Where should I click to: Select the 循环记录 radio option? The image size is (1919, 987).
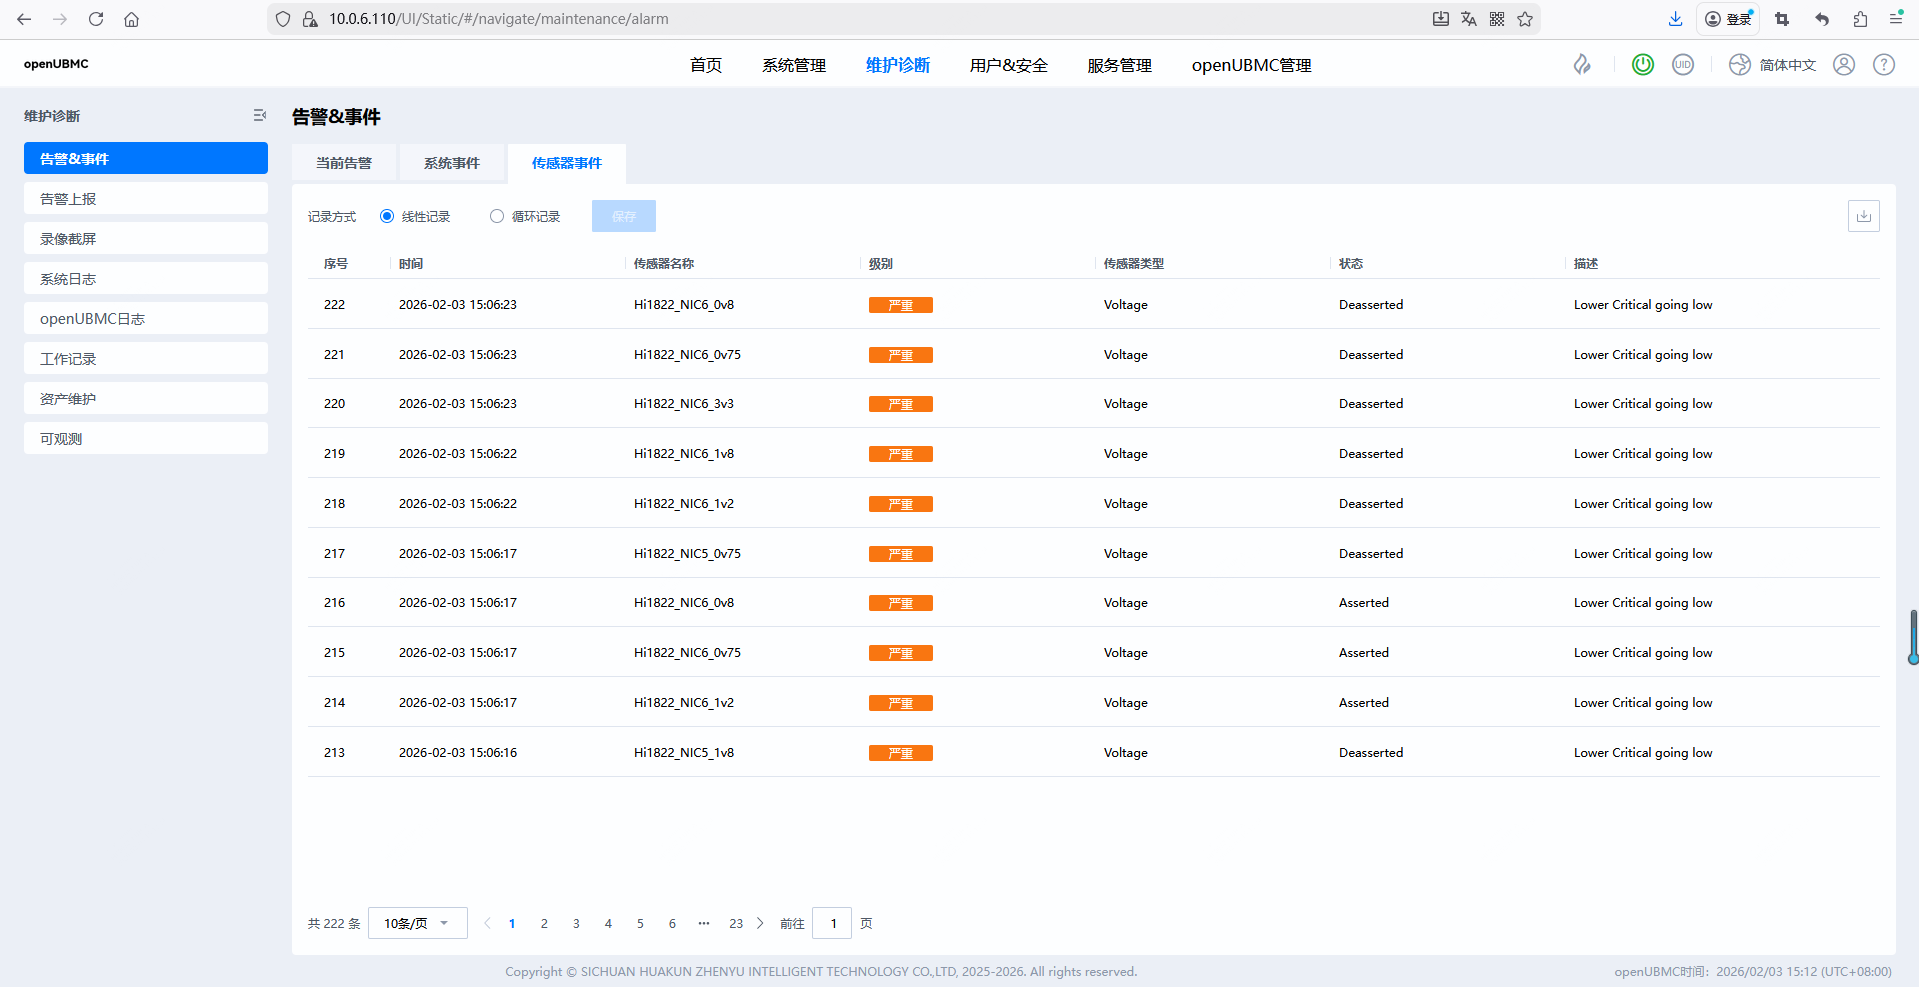[497, 216]
